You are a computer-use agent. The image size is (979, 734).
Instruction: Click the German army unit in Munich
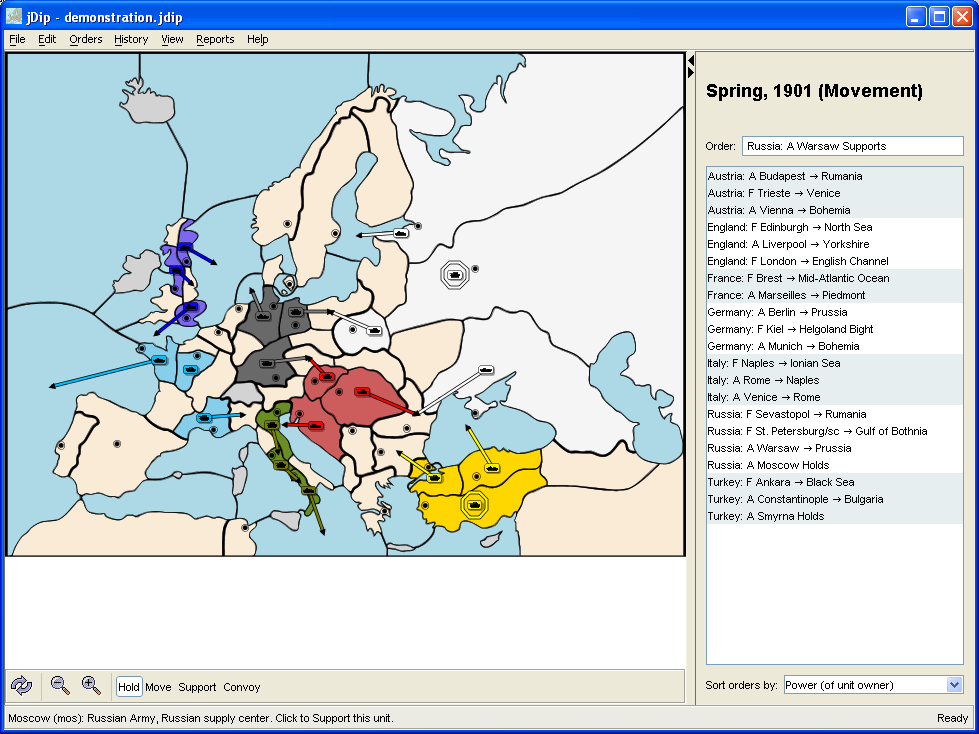click(x=267, y=363)
